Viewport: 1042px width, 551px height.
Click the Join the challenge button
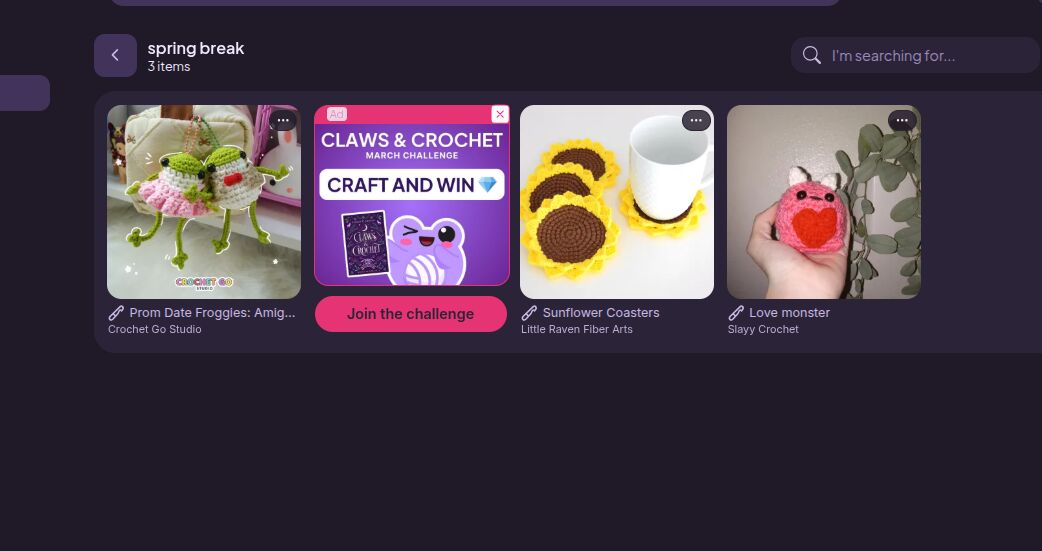(411, 314)
